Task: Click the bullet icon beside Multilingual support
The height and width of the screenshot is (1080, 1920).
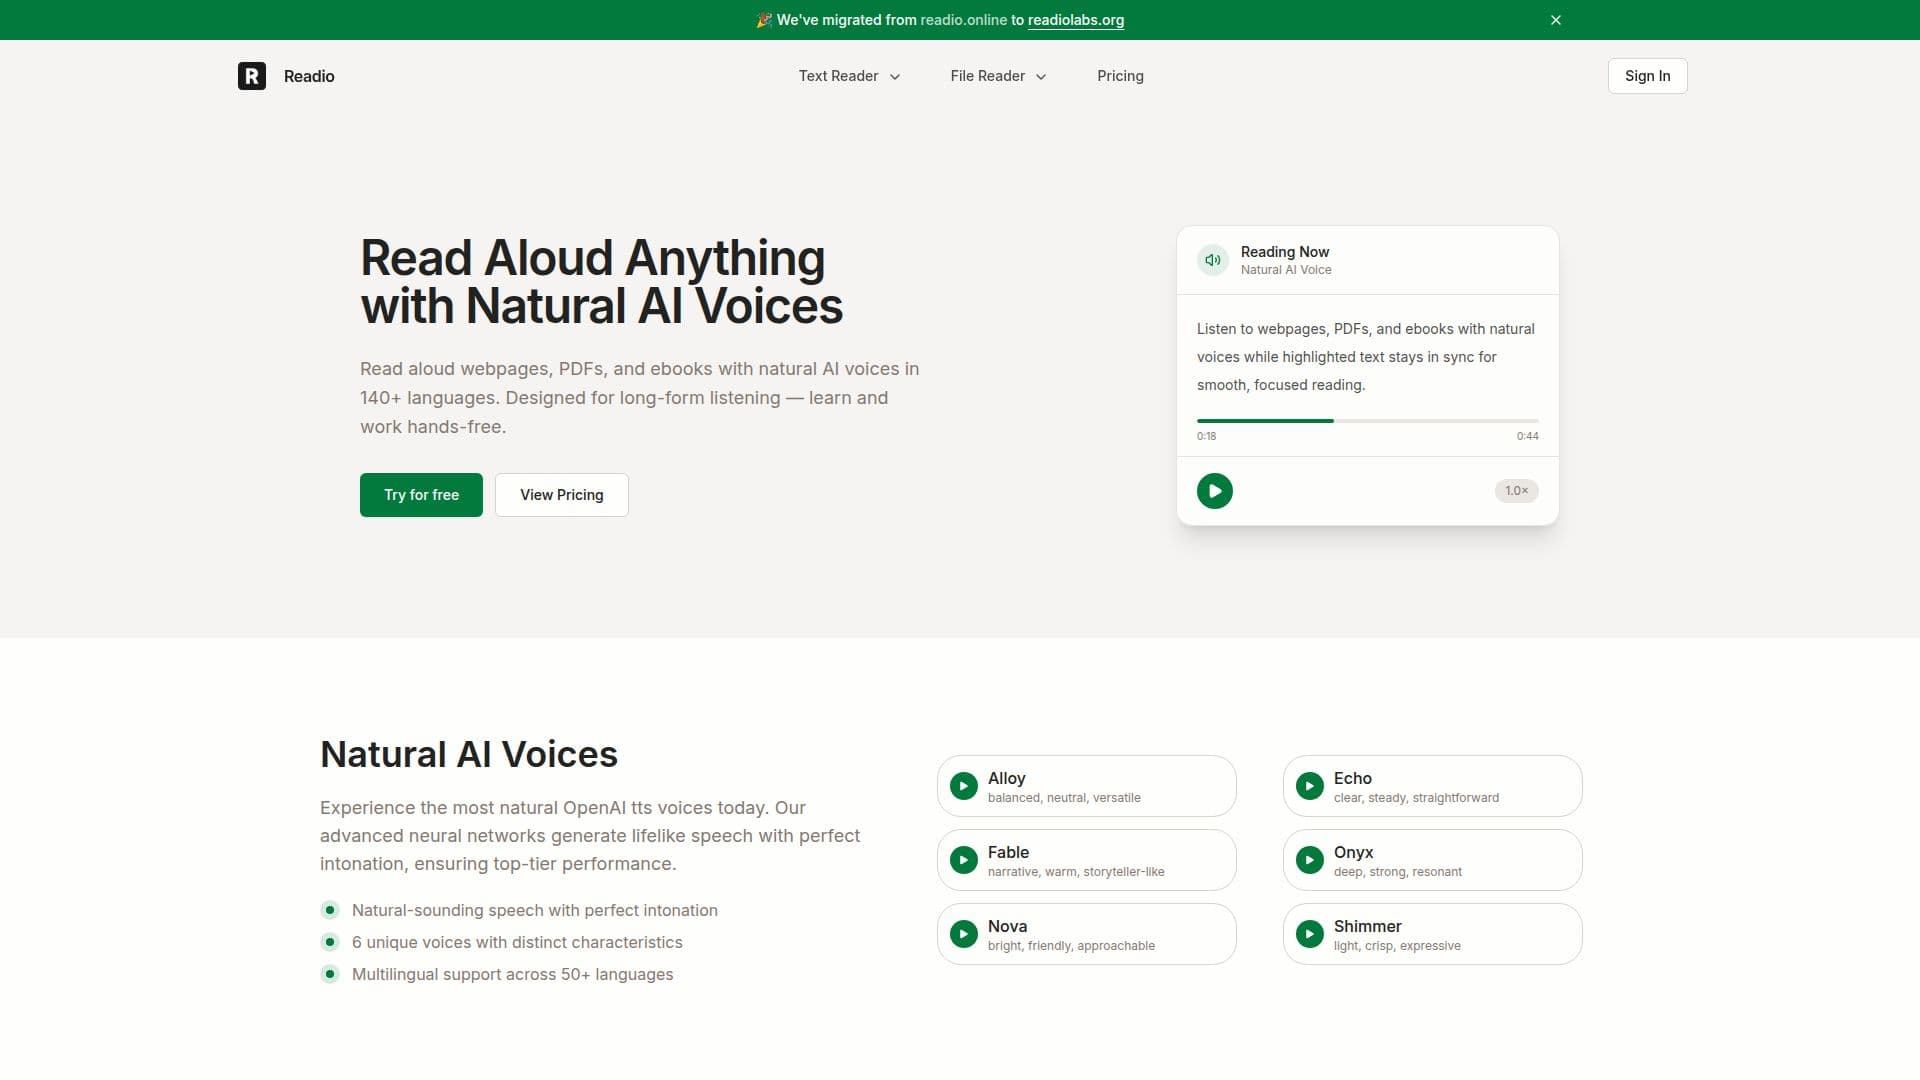Action: point(330,974)
